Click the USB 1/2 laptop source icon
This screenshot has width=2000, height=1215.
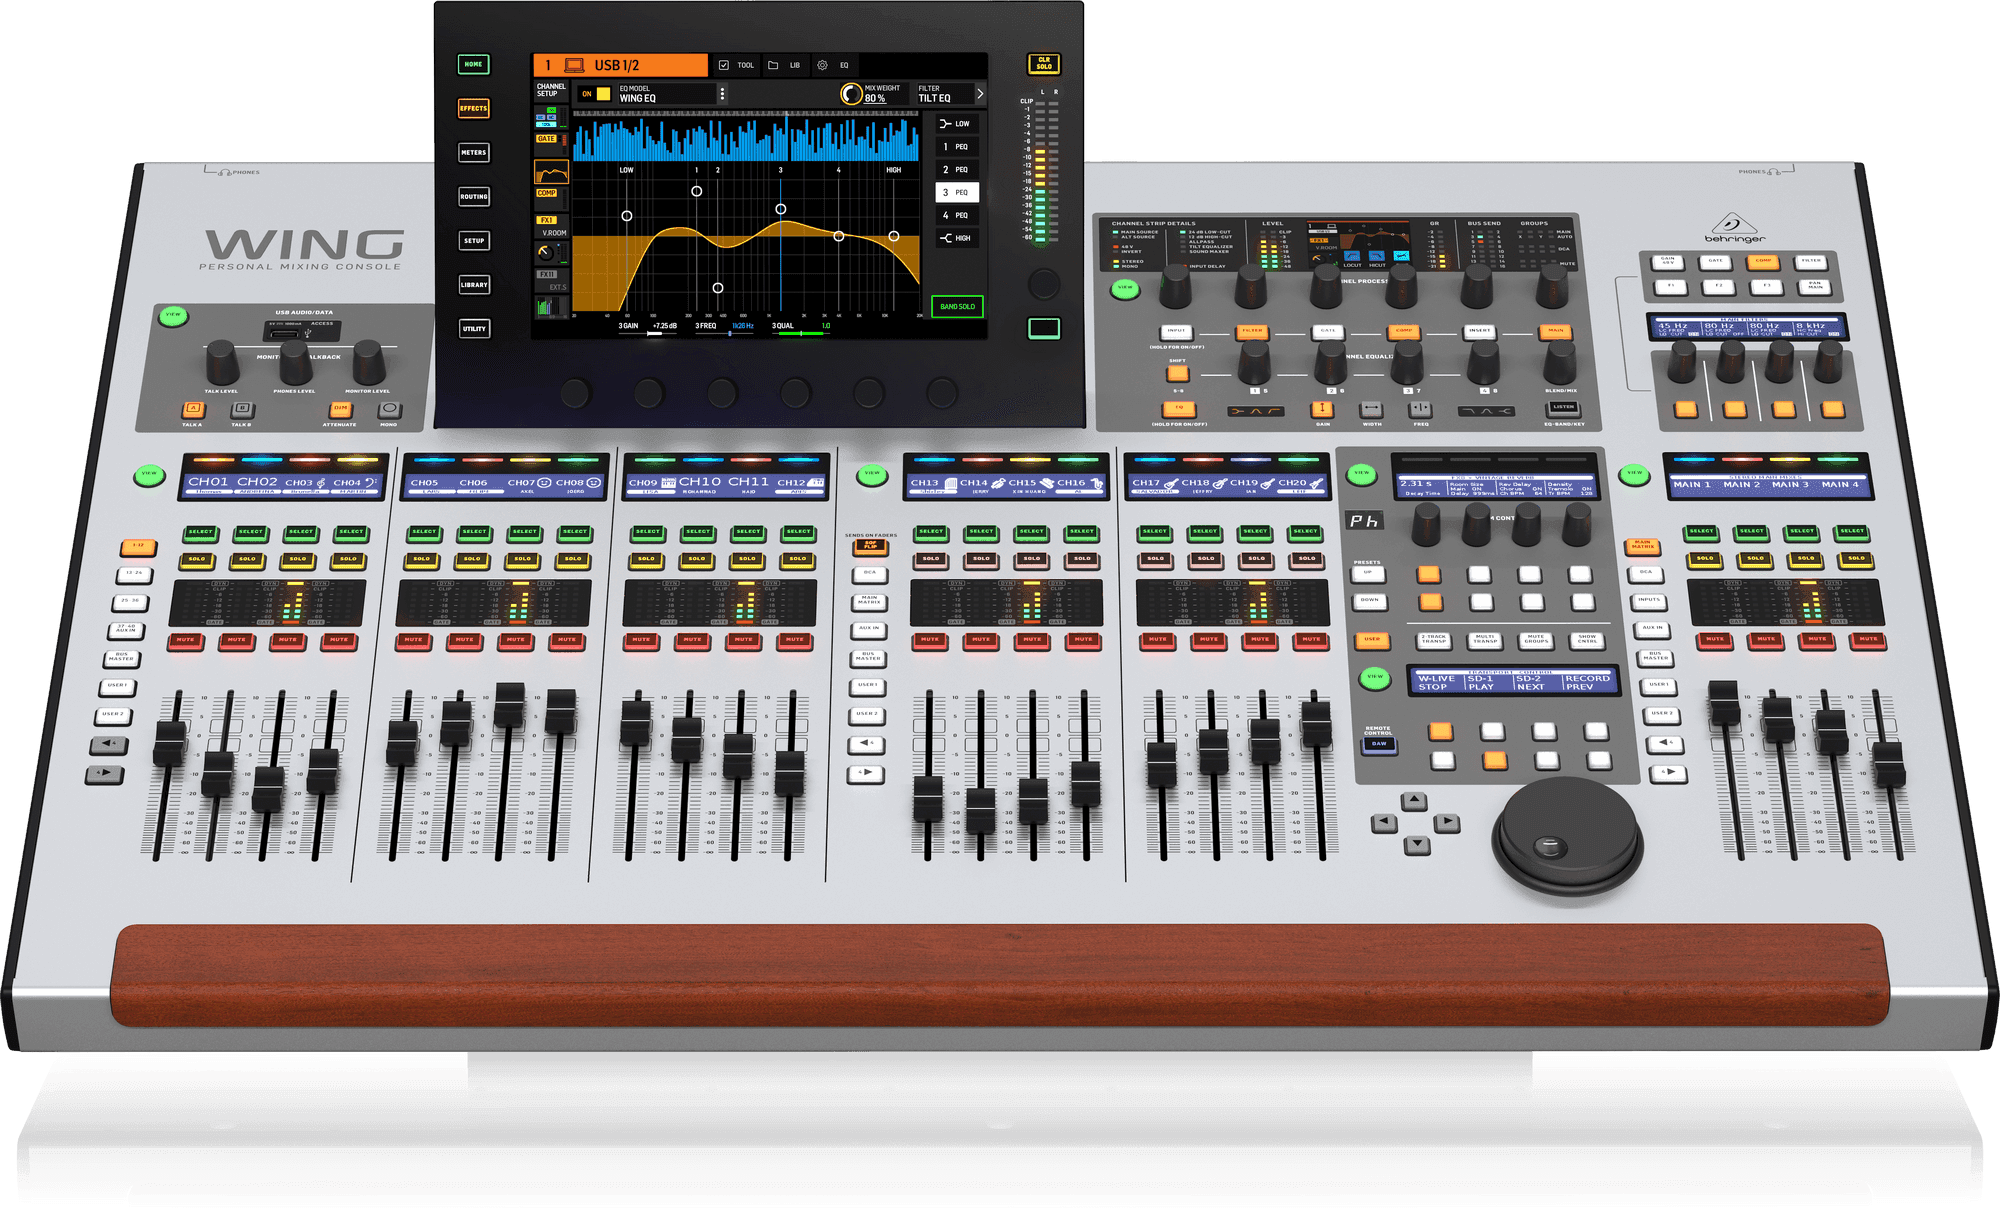(574, 65)
